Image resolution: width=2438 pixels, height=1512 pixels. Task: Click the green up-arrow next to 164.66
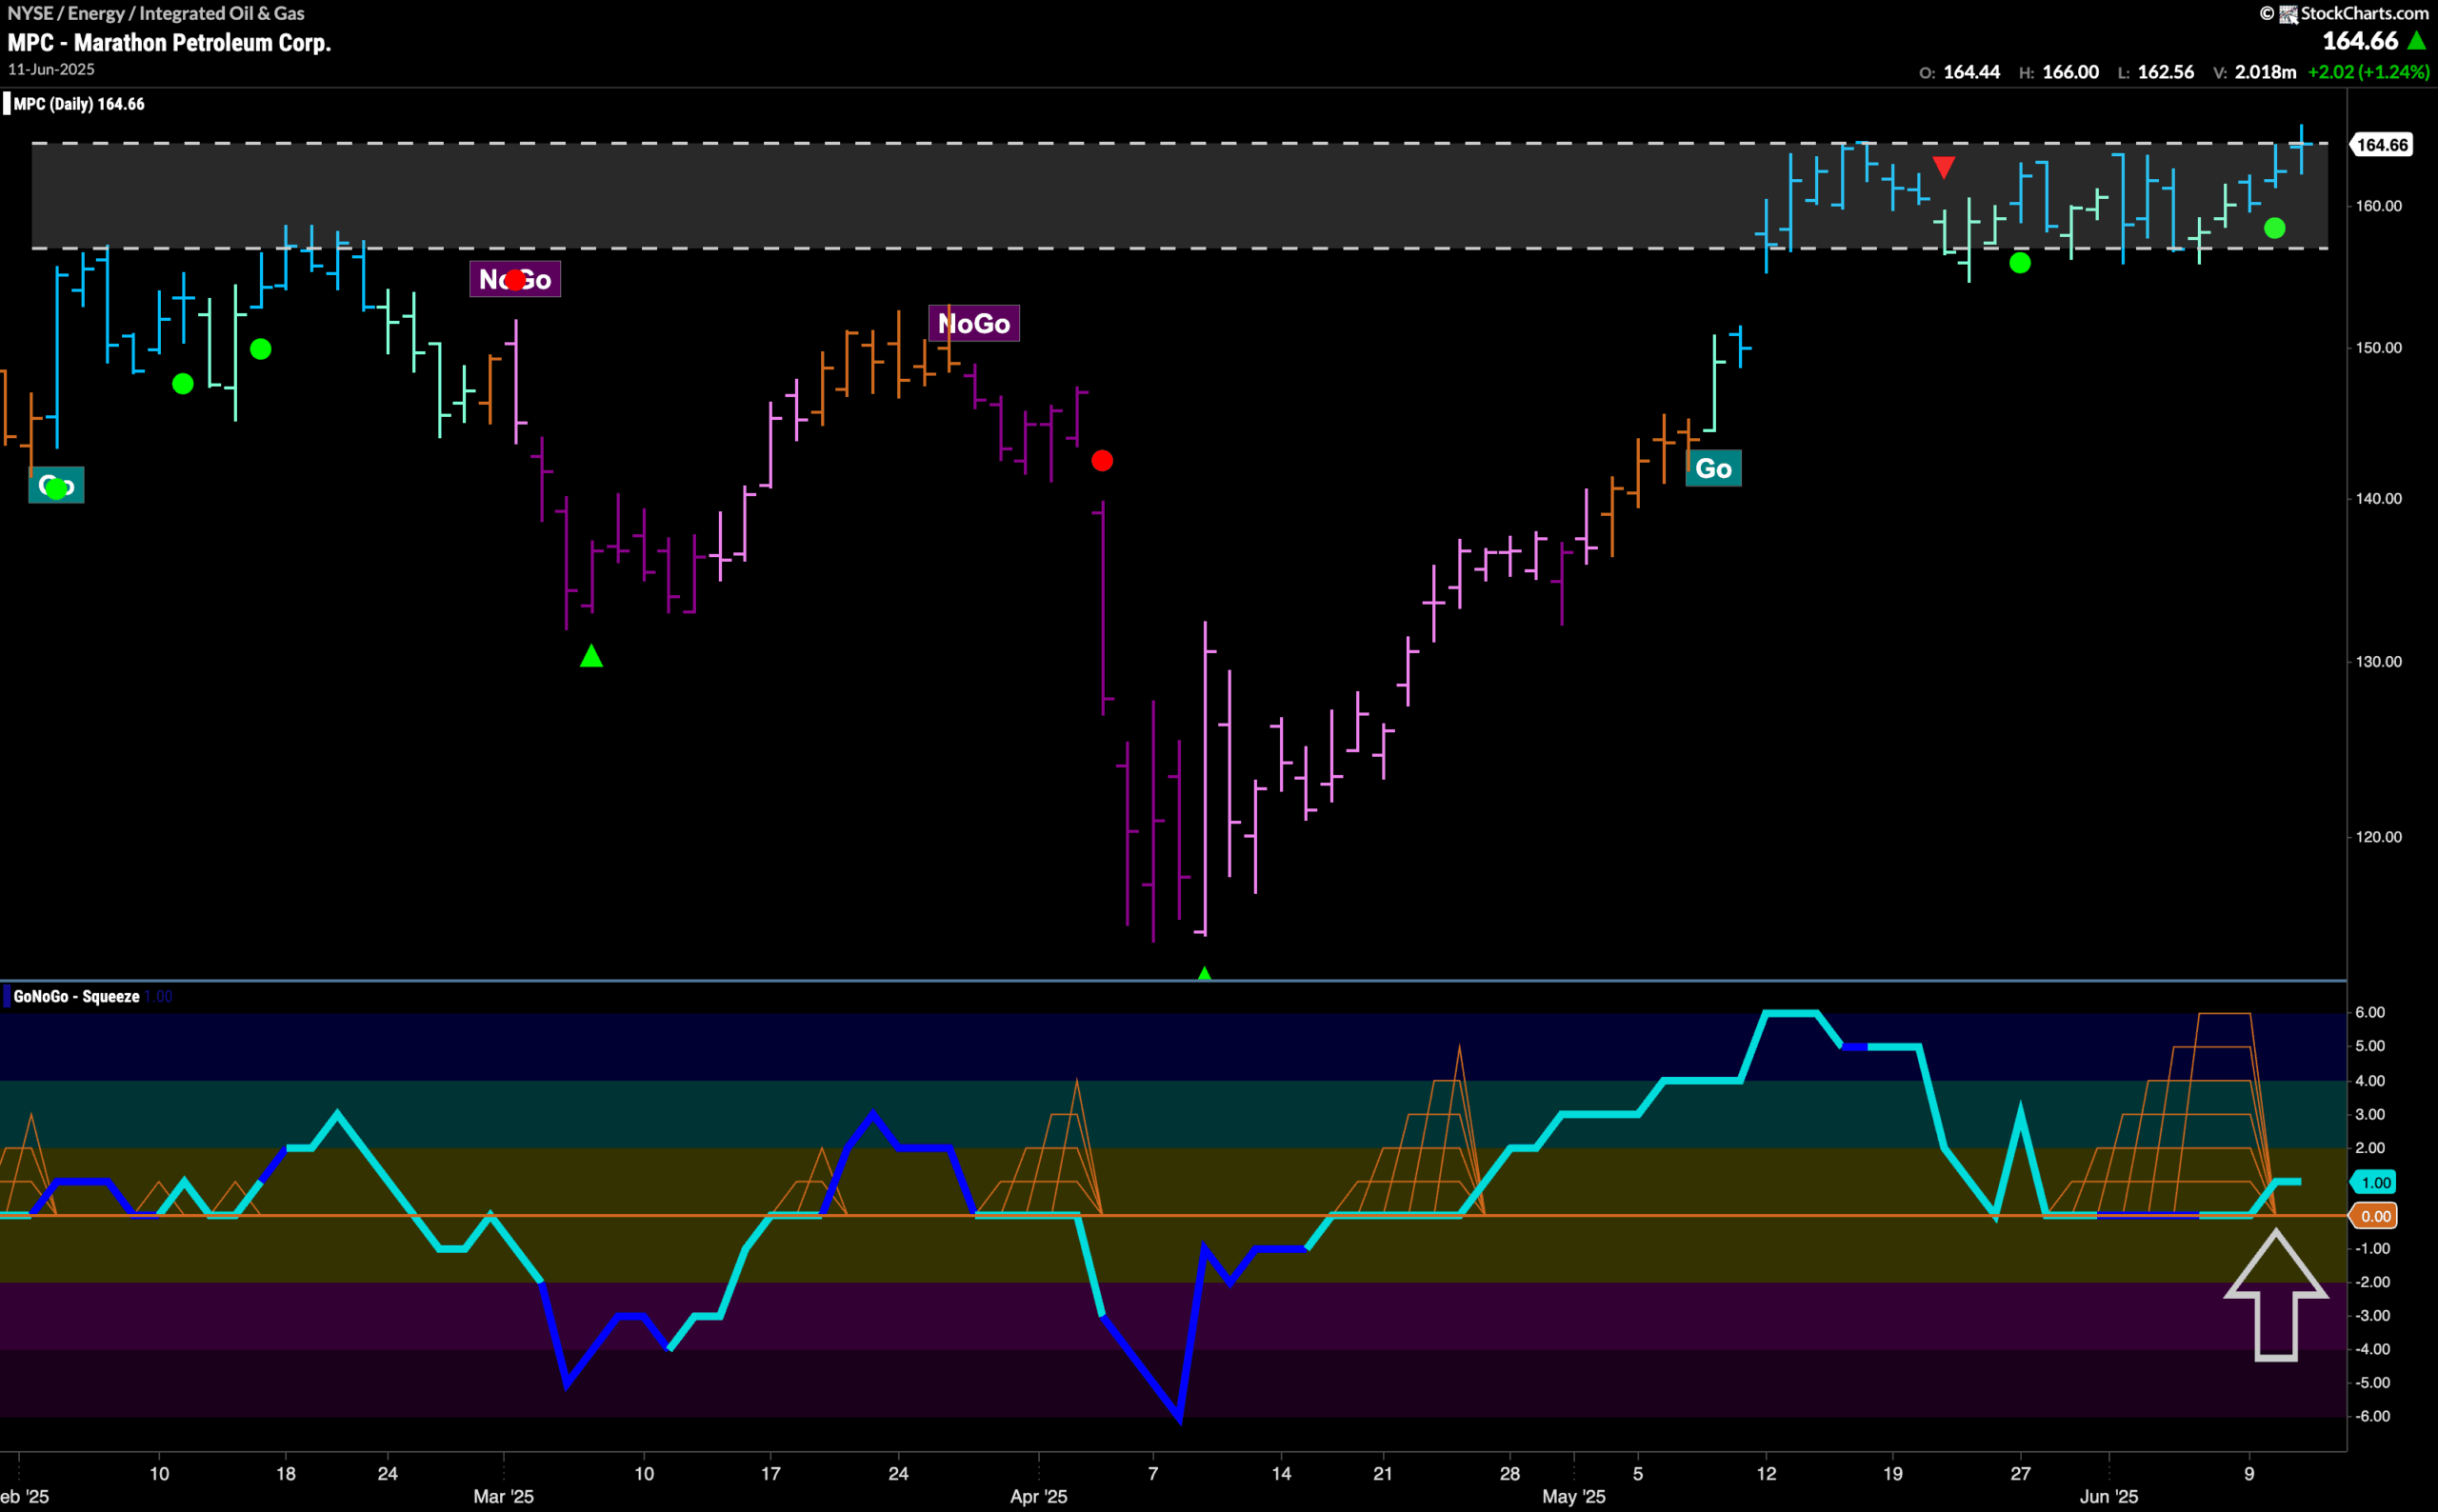(2417, 41)
